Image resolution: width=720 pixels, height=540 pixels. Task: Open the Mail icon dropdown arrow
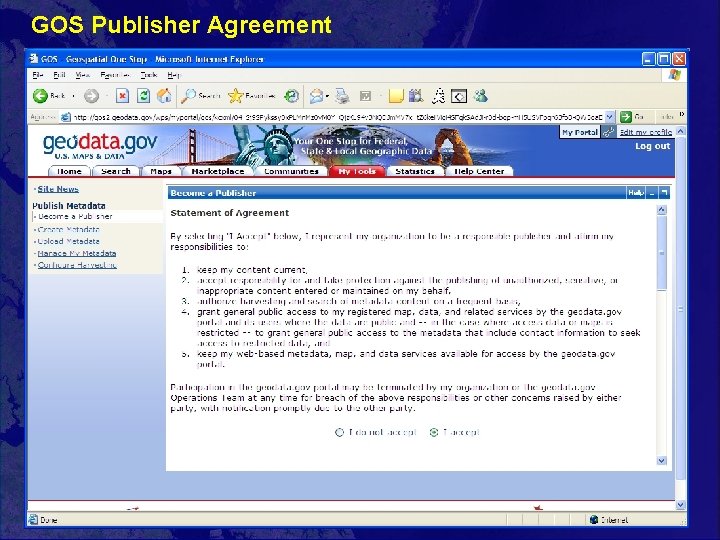pyautogui.click(x=327, y=96)
